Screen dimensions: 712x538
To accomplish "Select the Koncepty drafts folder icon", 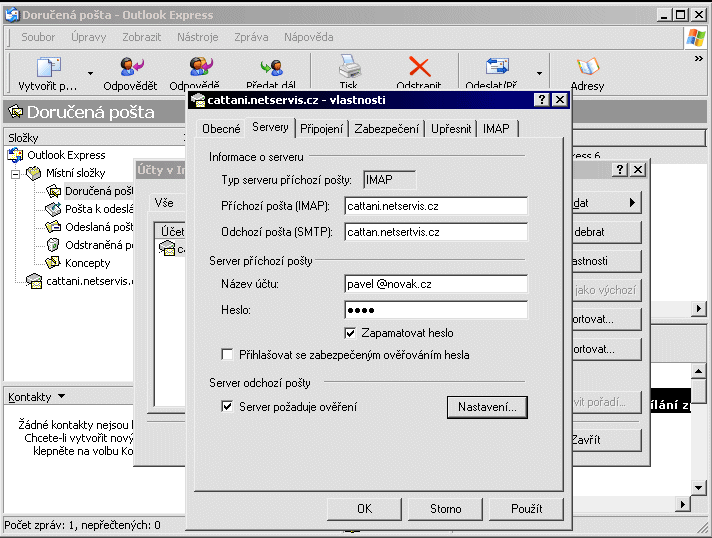I will (x=53, y=262).
